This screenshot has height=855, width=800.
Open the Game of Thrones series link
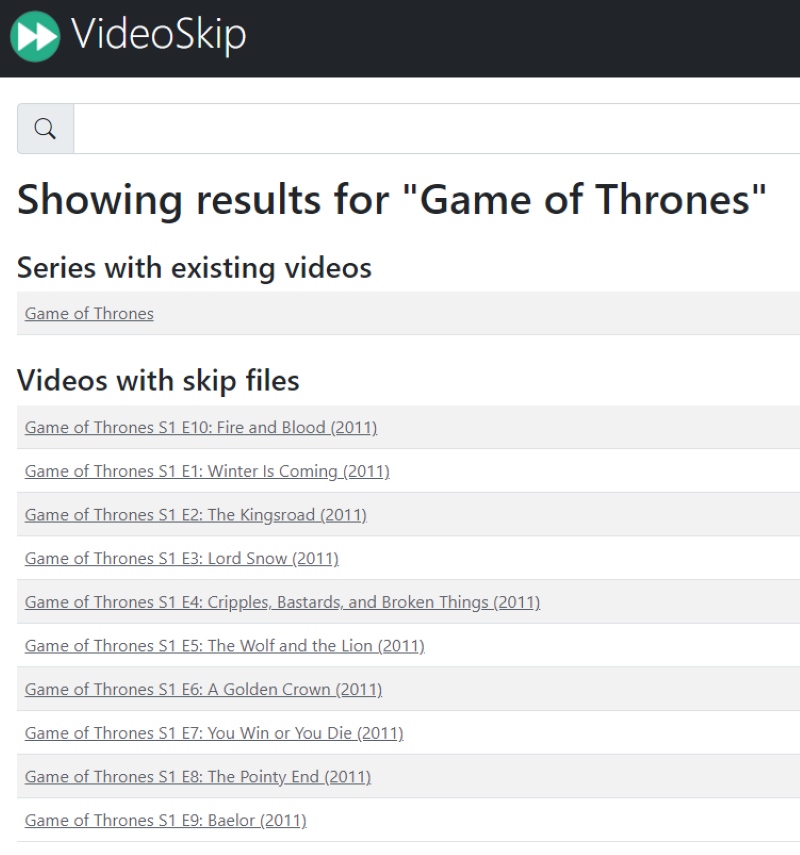pyautogui.click(x=89, y=314)
